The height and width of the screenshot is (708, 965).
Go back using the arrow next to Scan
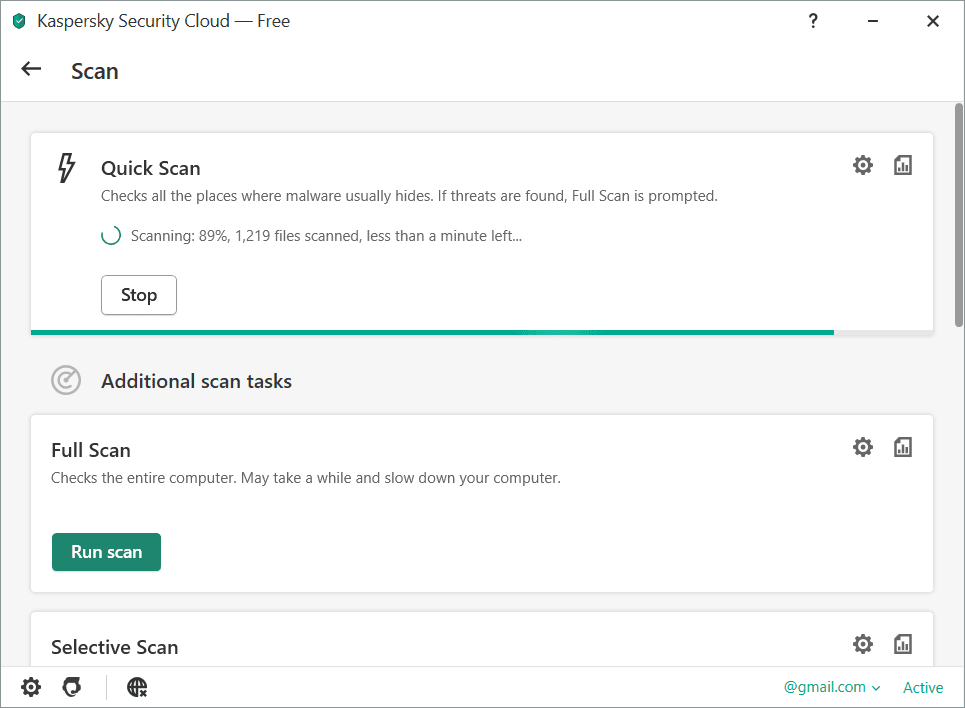point(32,70)
